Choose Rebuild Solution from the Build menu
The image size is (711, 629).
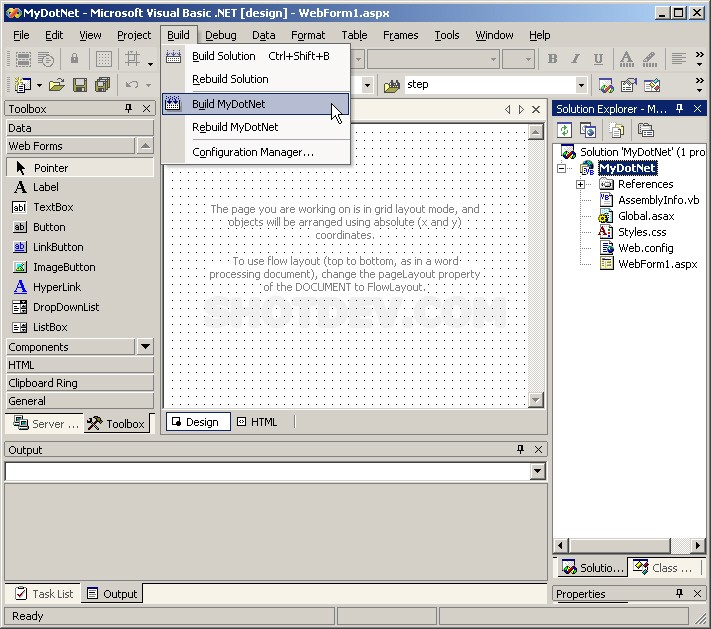click(x=256, y=79)
